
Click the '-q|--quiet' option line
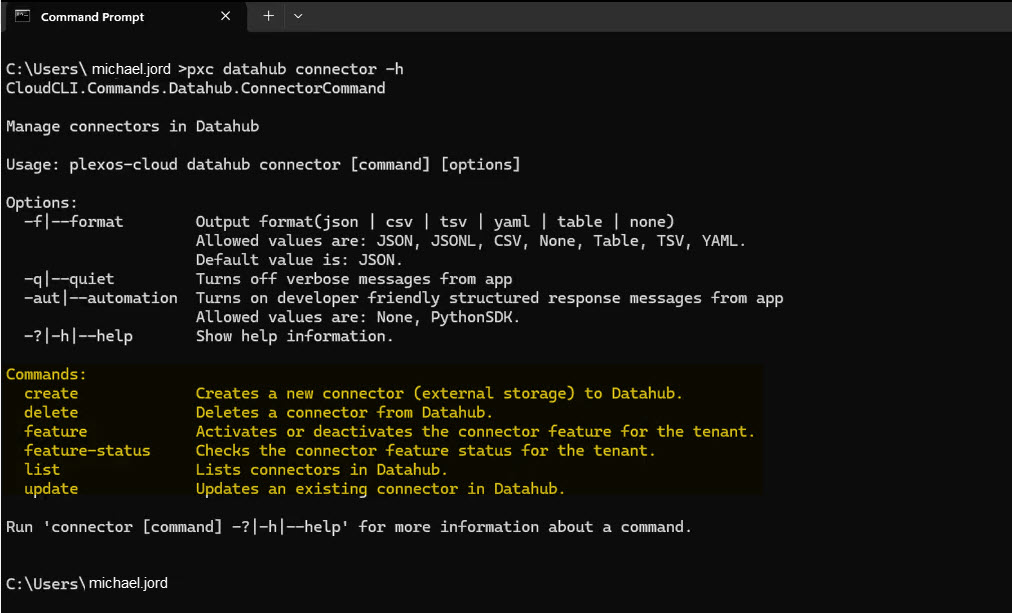click(69, 278)
